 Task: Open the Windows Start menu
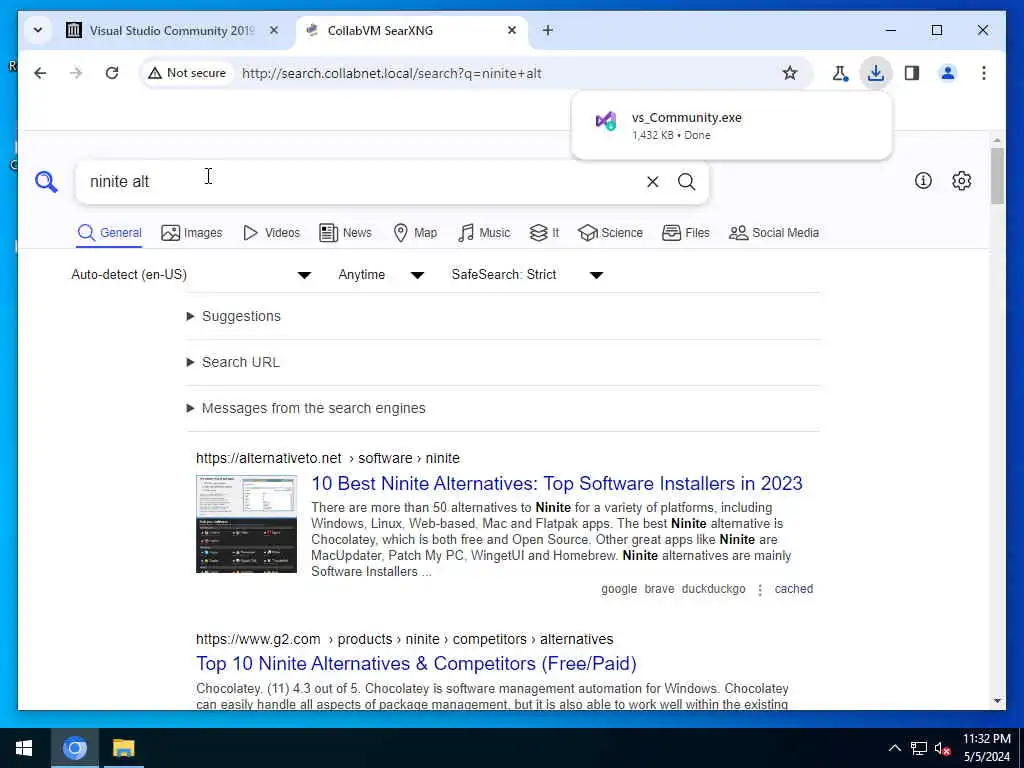(x=24, y=748)
